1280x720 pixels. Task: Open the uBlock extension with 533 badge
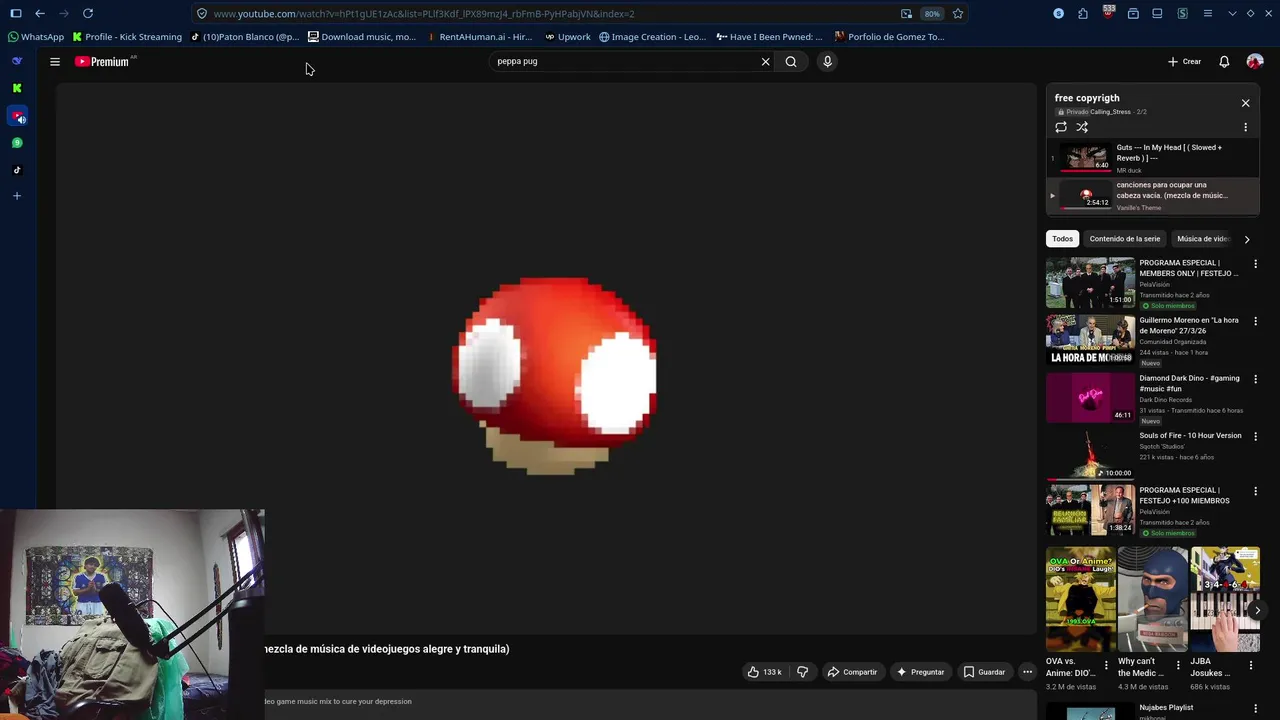tap(1108, 13)
